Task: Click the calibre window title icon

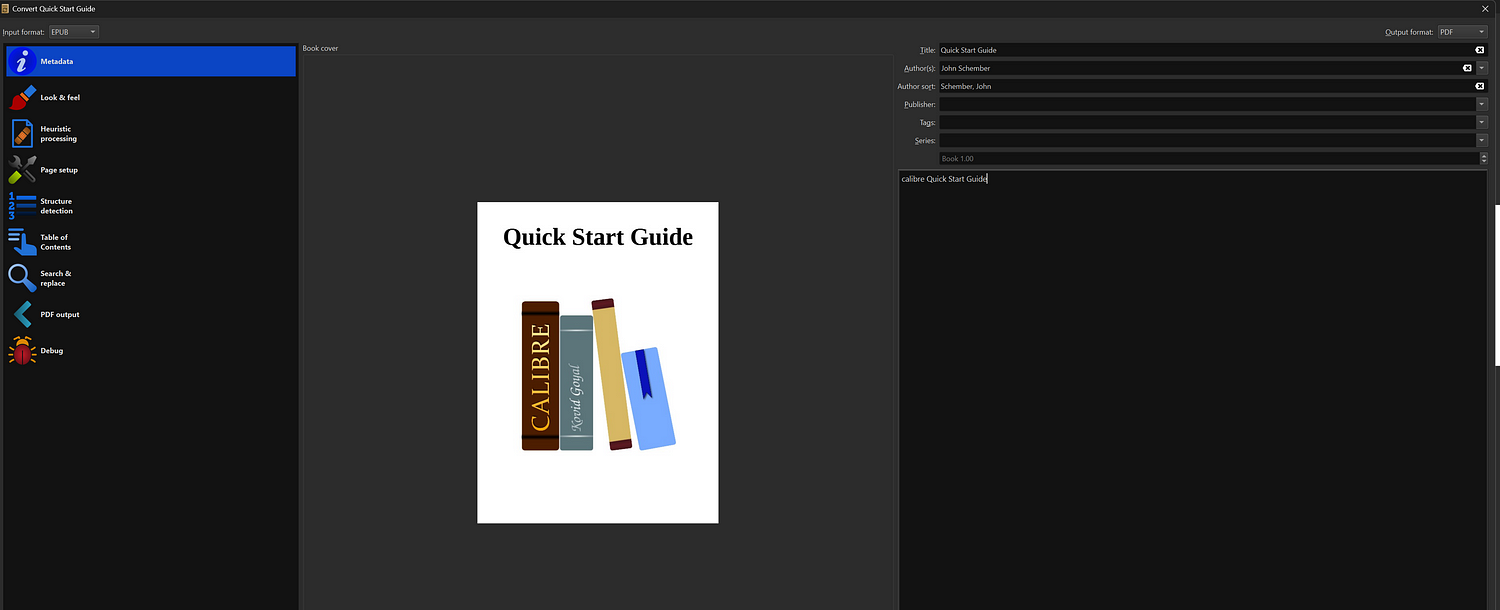Action: click(x=5, y=8)
